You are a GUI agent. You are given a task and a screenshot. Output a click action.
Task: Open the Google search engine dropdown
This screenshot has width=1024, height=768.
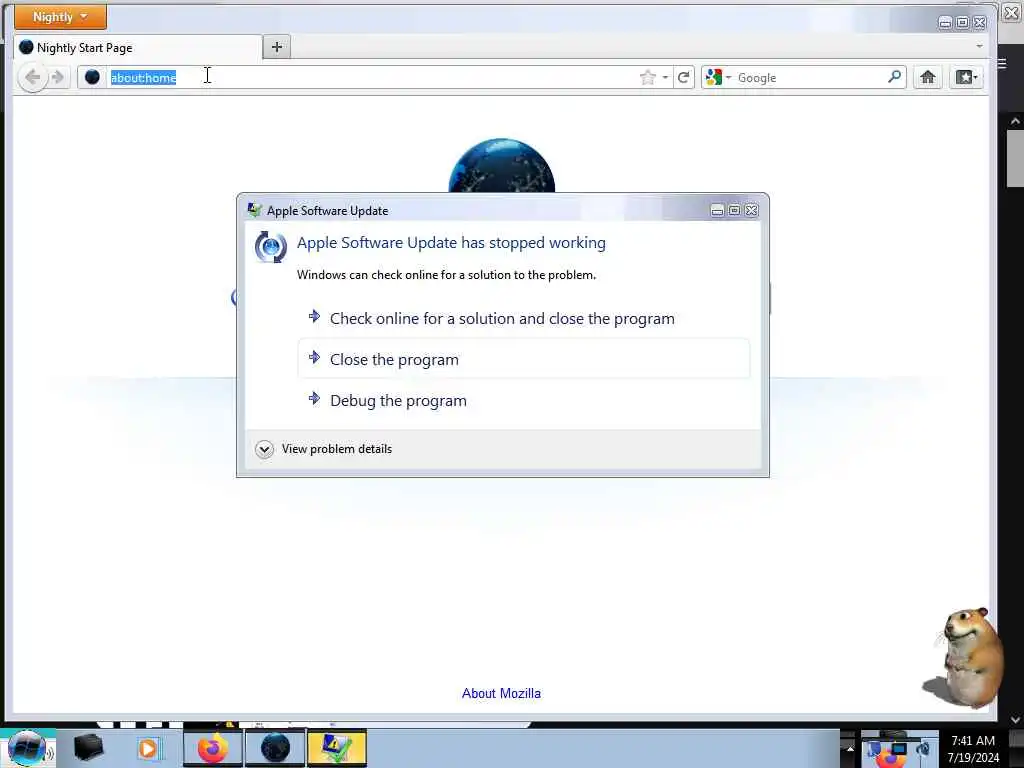click(x=718, y=78)
